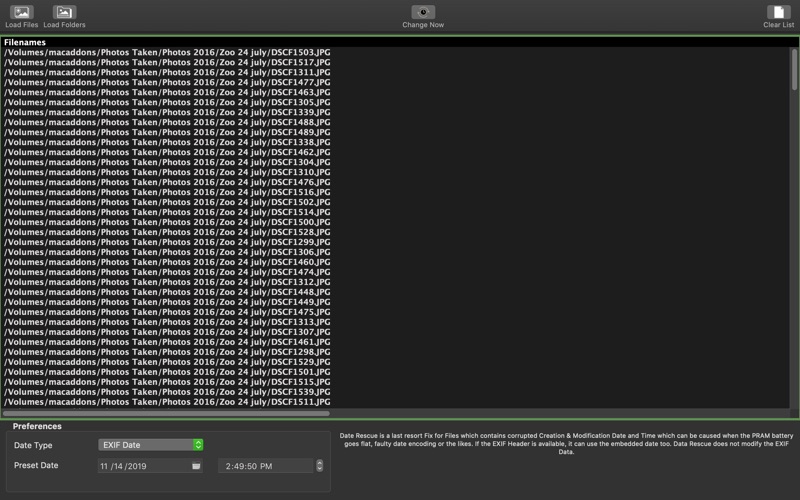Viewport: 800px width, 500px height.
Task: Select the DSCF1339.JPG file row
Action: pyautogui.click(x=396, y=112)
